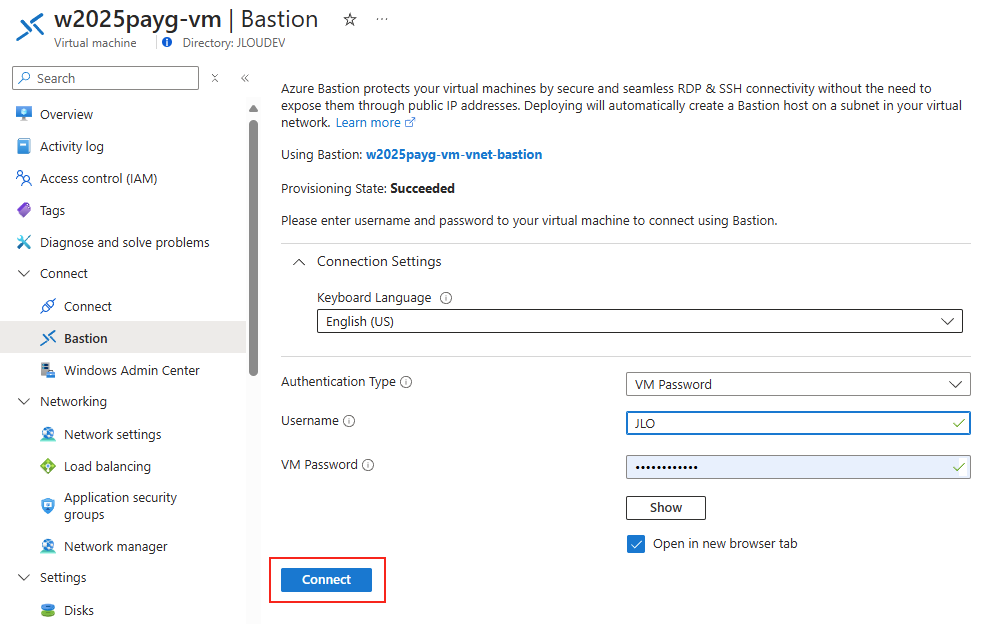Click the blue Connect button
Image resolution: width=990 pixels, height=624 pixels.
coord(326,580)
